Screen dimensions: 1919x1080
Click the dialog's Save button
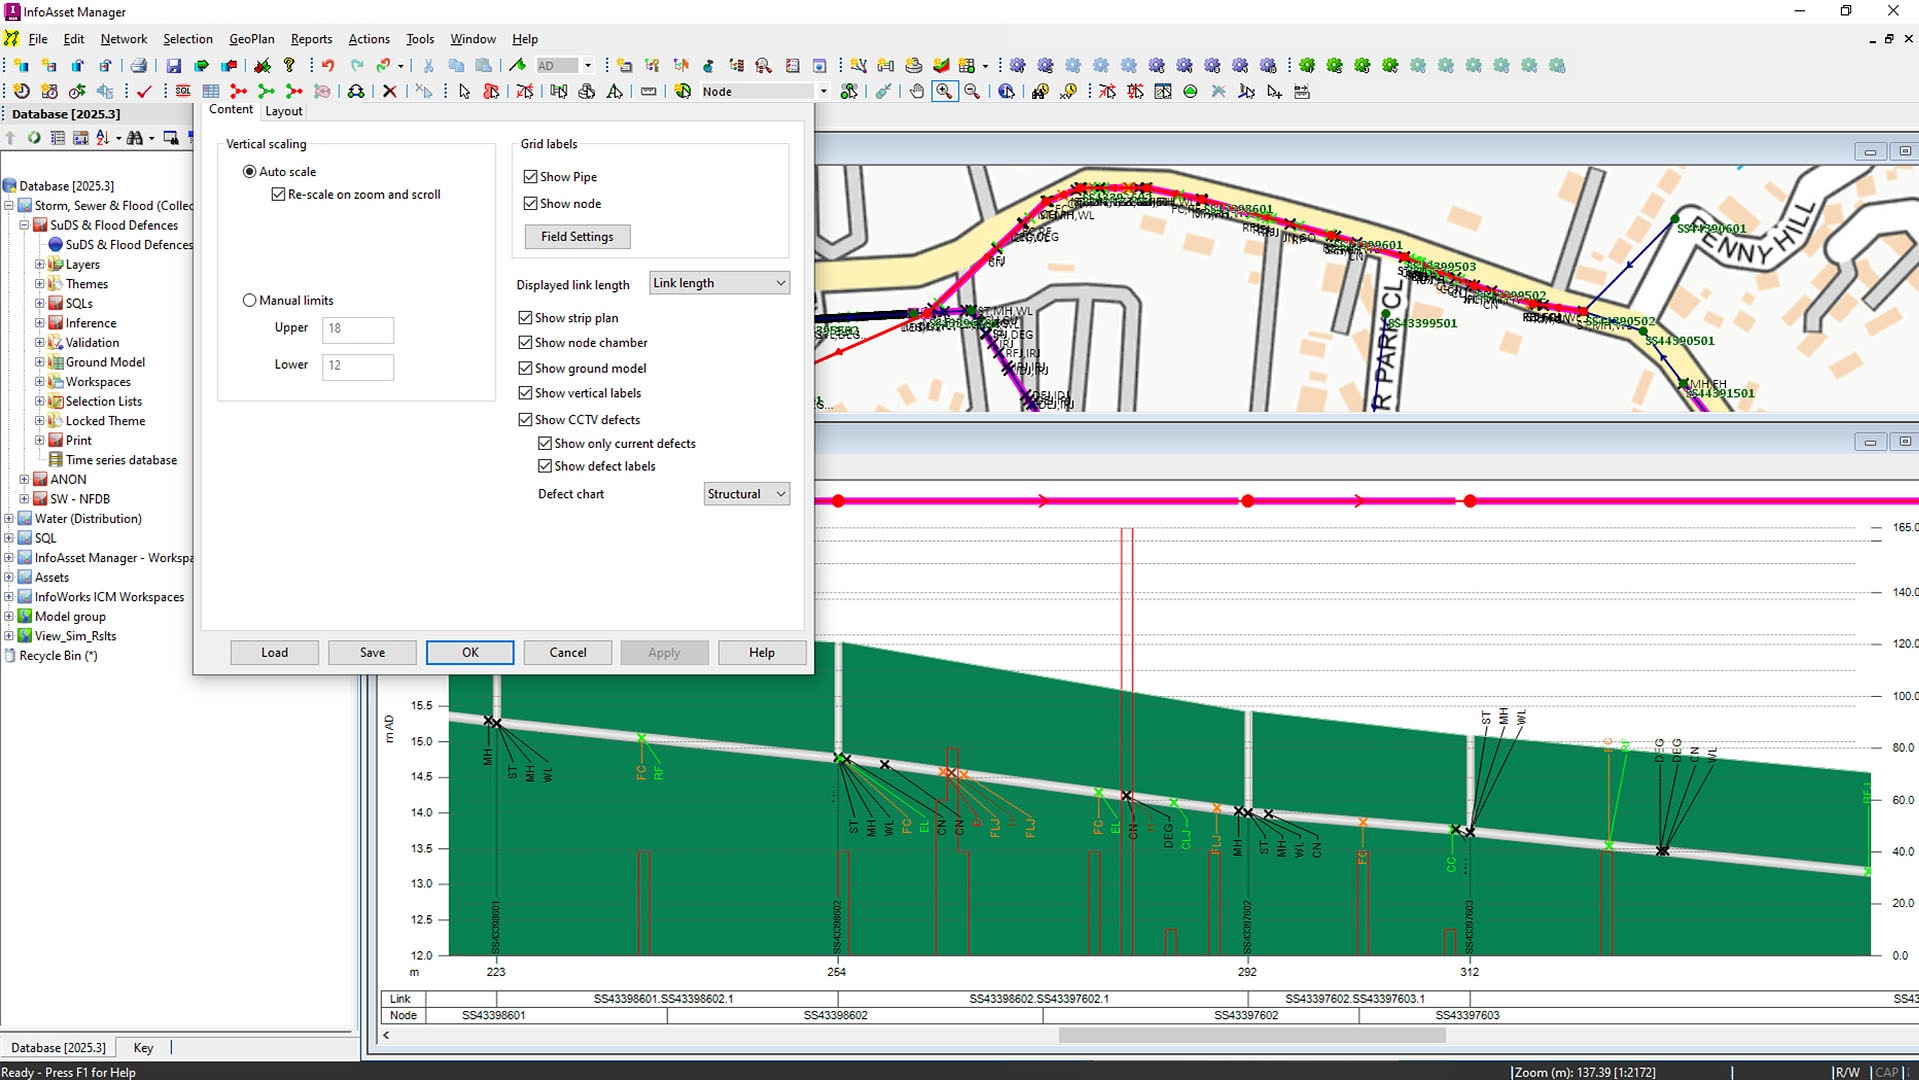(x=372, y=653)
